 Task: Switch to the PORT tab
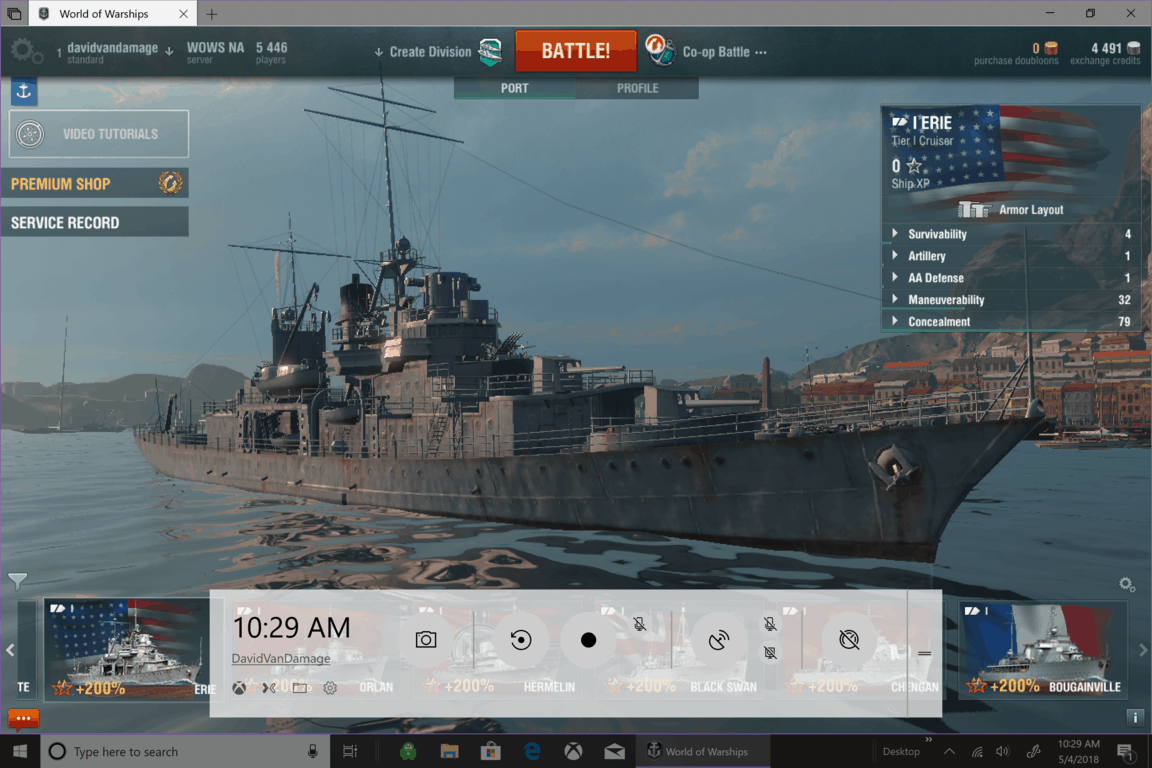click(514, 88)
